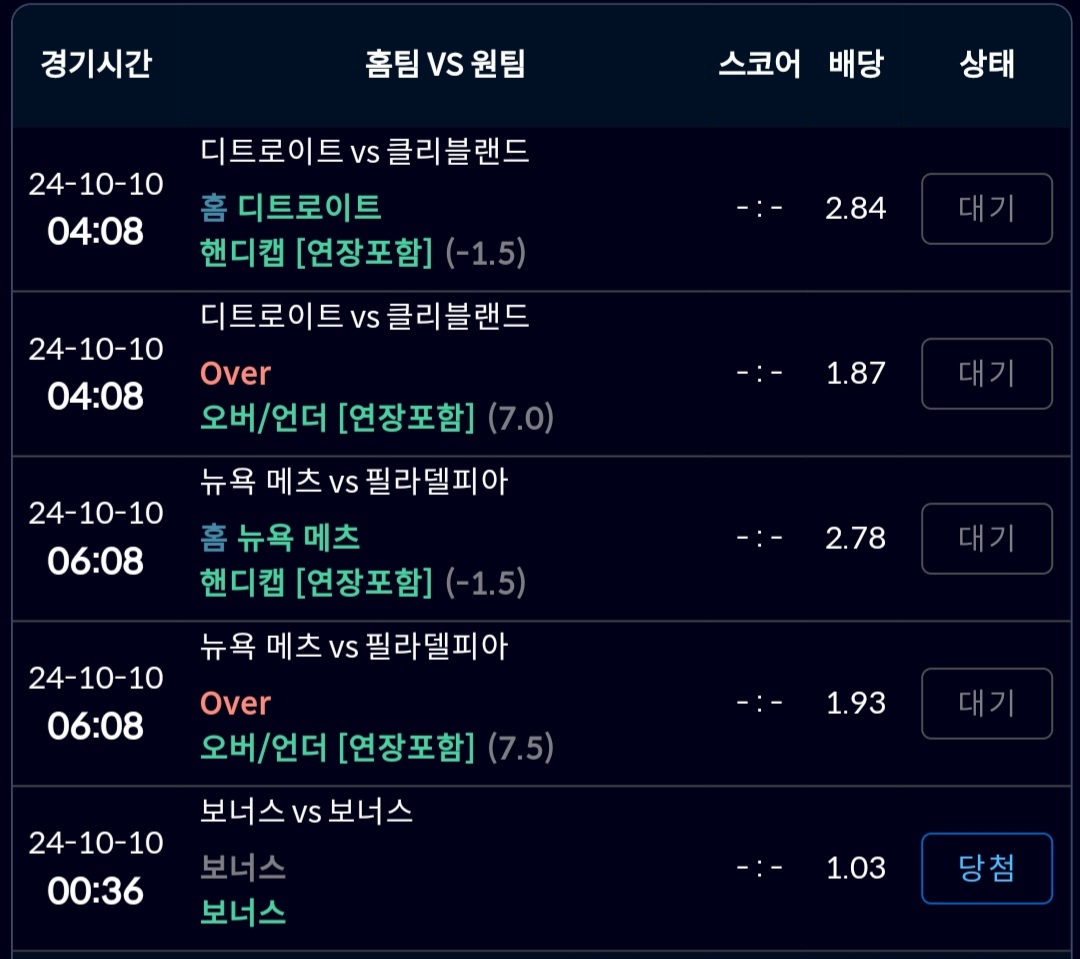Click the 2.84 odds value
Screen dimensions: 1080x959
[x=855, y=208]
